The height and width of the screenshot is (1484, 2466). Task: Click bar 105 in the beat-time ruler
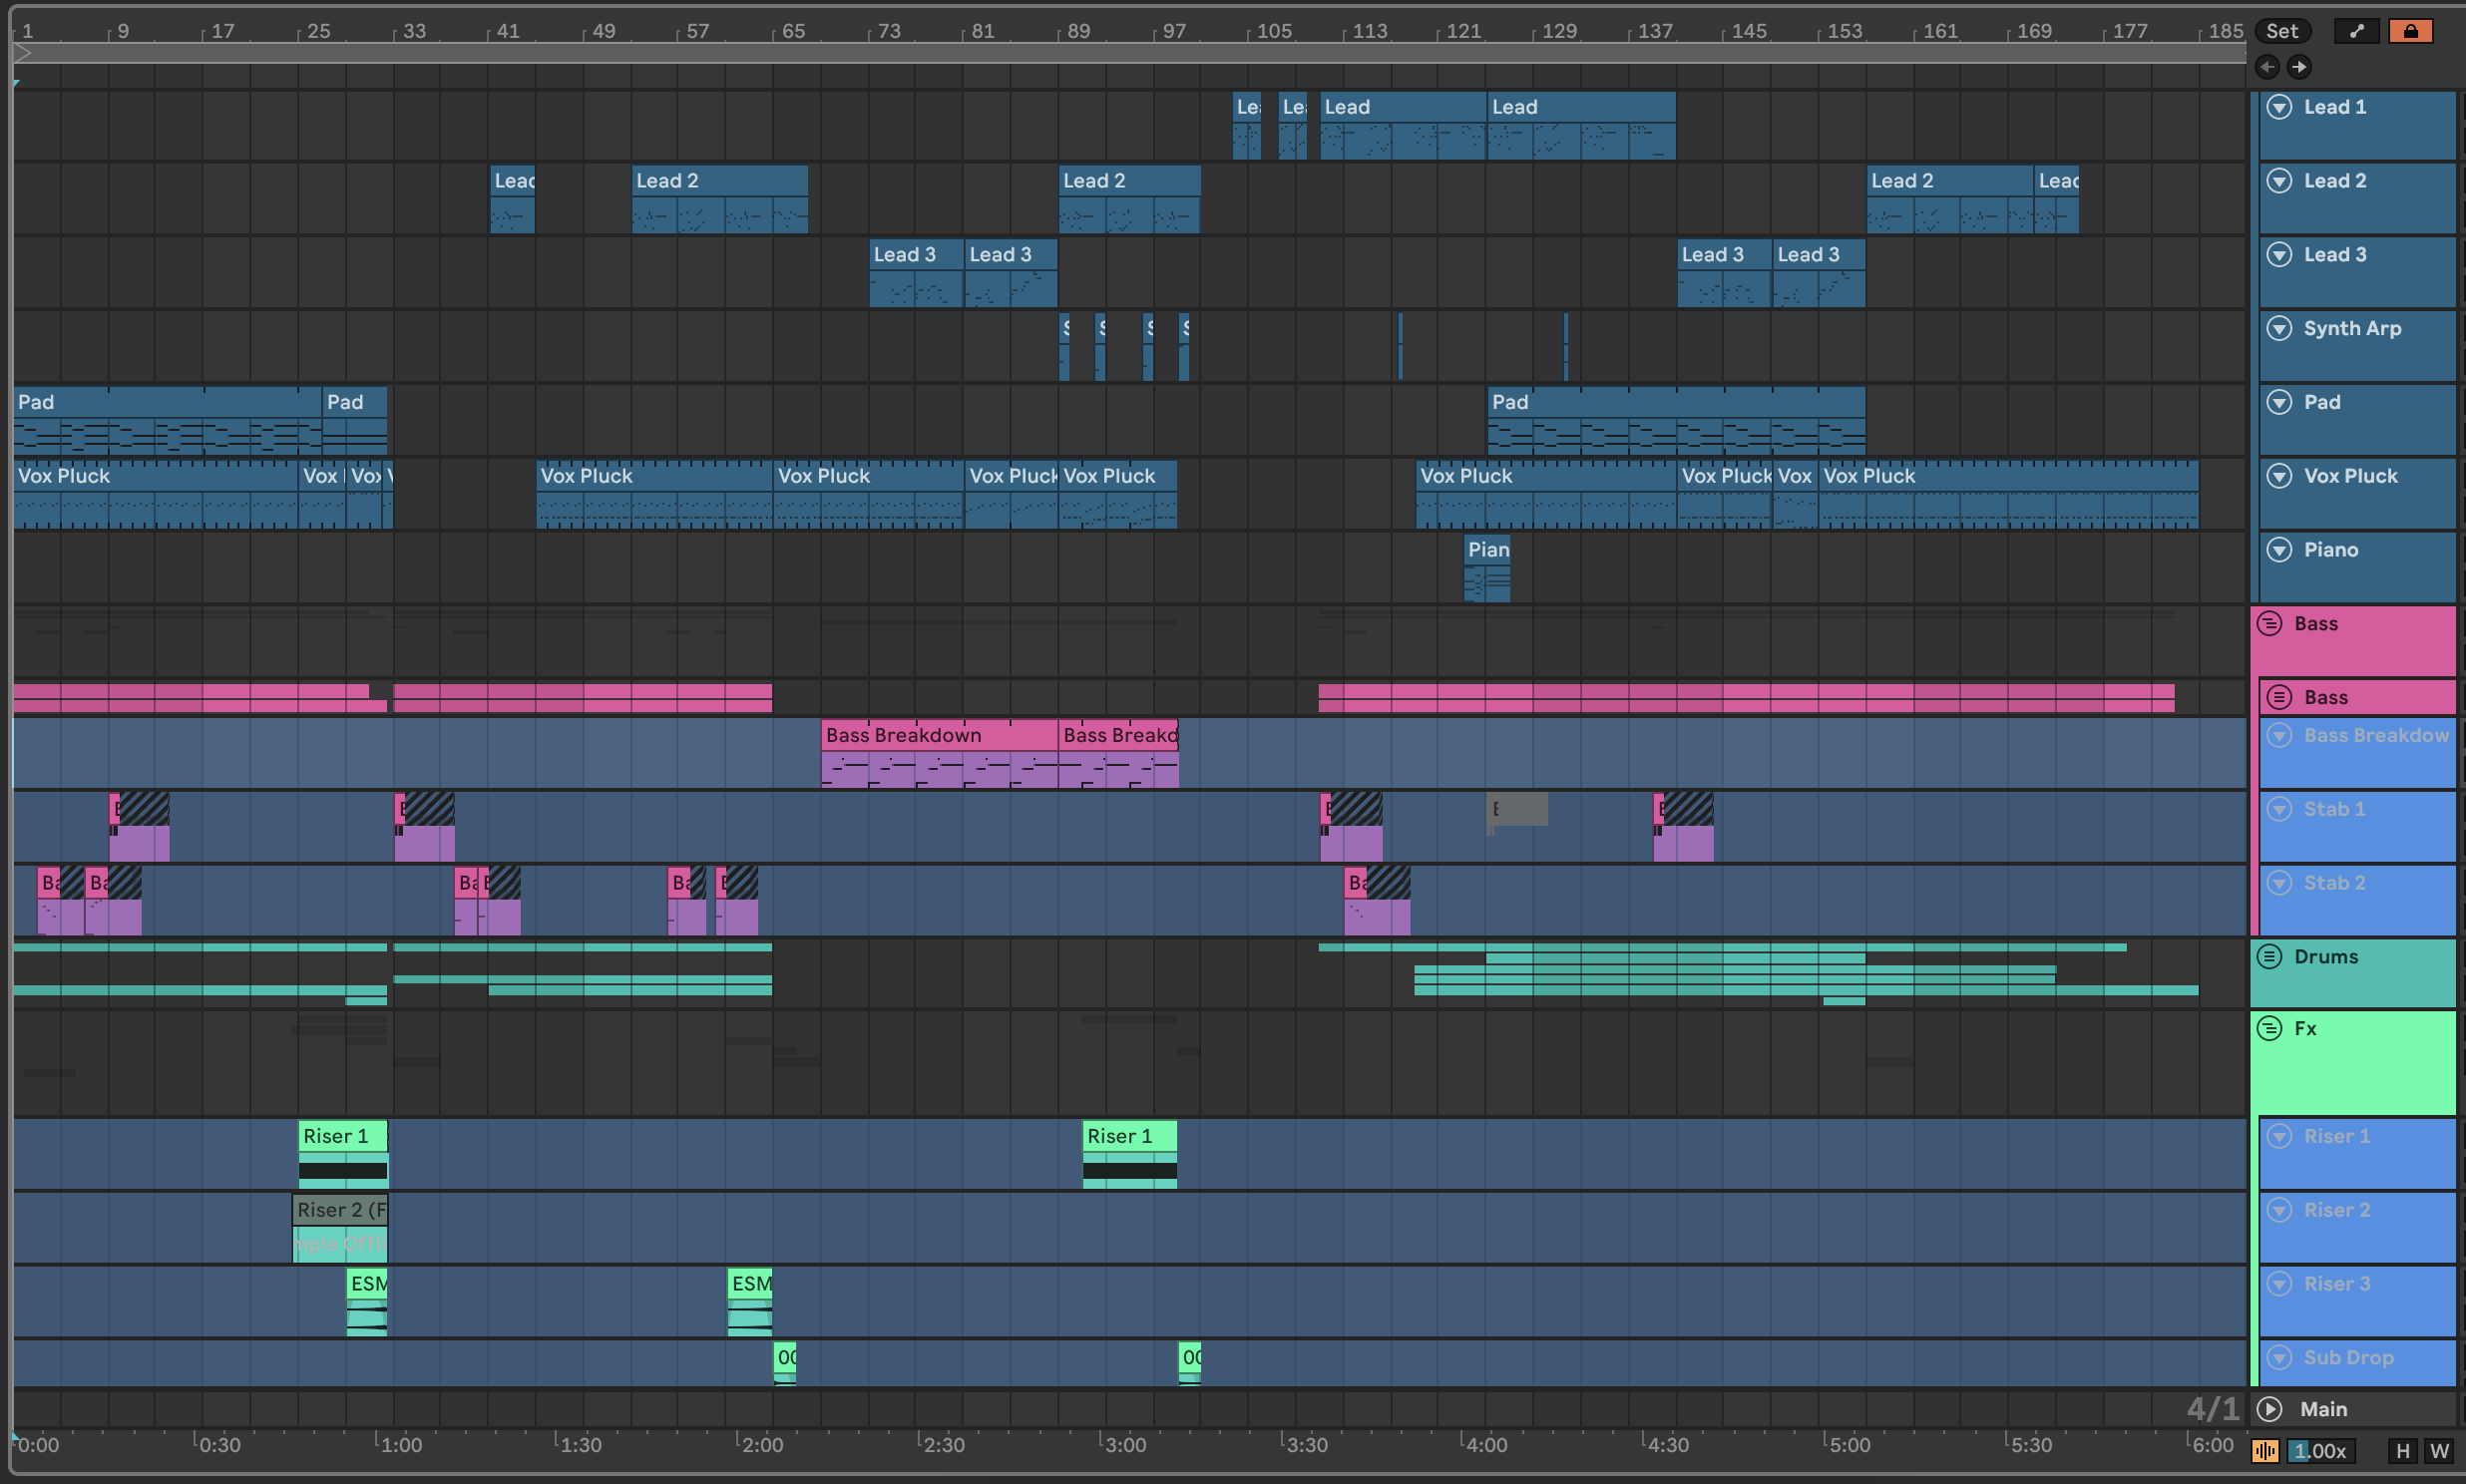pyautogui.click(x=1274, y=31)
